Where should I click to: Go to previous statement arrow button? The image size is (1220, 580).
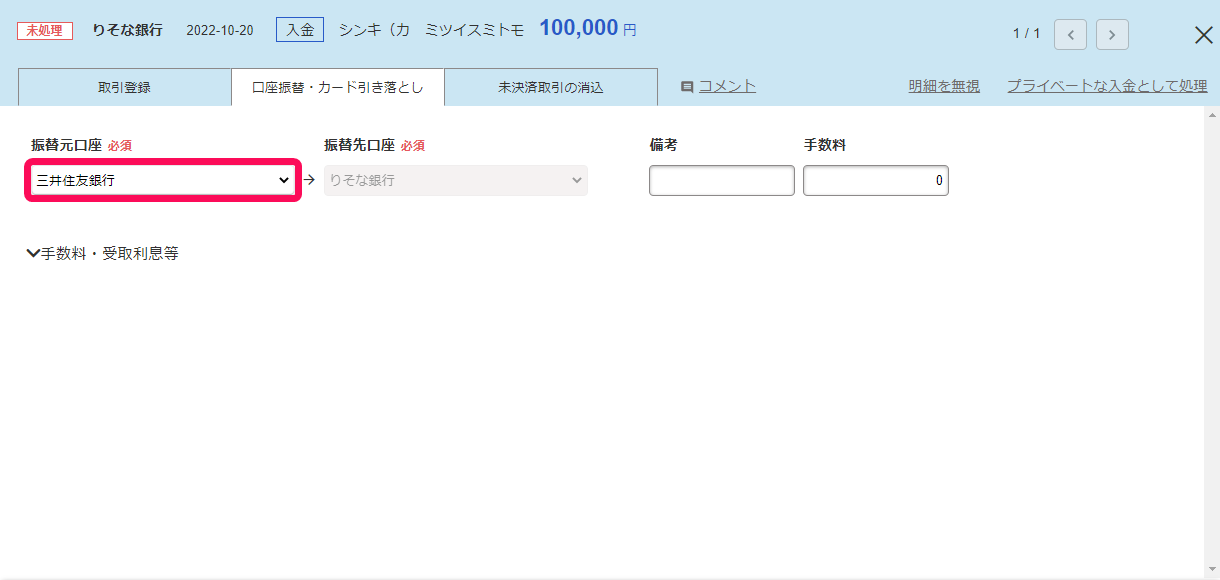(x=1071, y=34)
